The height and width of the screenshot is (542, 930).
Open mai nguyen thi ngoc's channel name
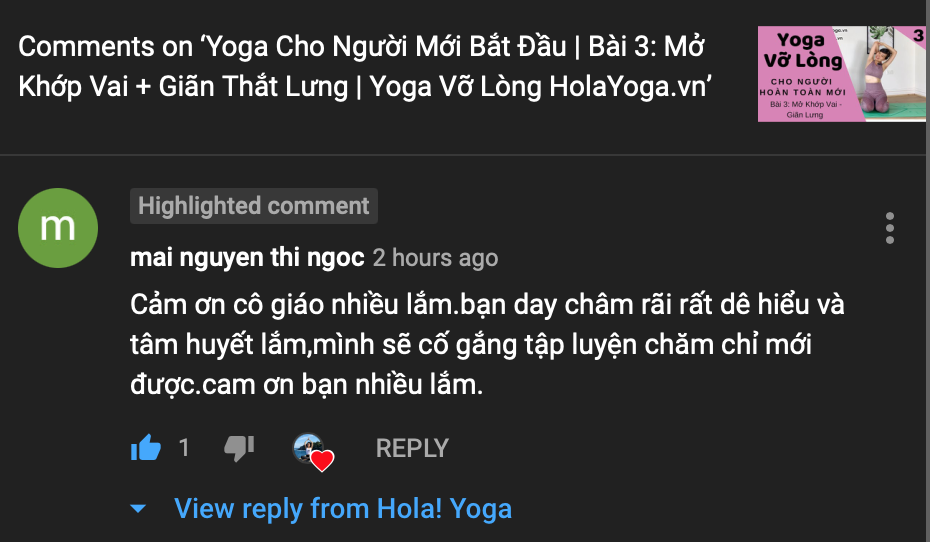coord(247,258)
